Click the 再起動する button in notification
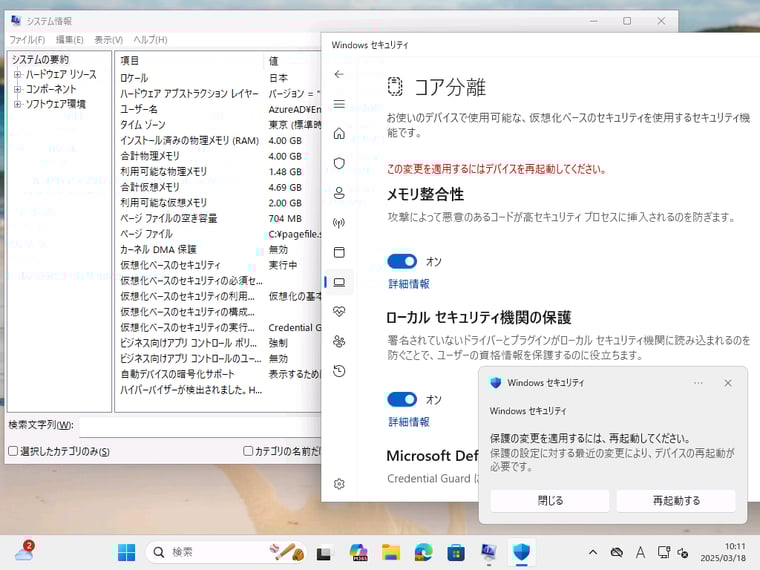Viewport: 760px width, 570px height. (x=676, y=500)
